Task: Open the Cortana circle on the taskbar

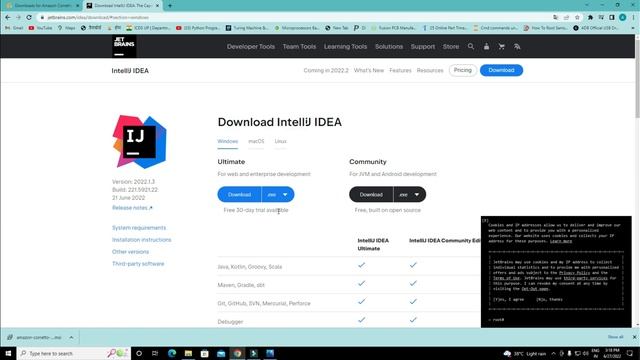Action: pos(139,353)
